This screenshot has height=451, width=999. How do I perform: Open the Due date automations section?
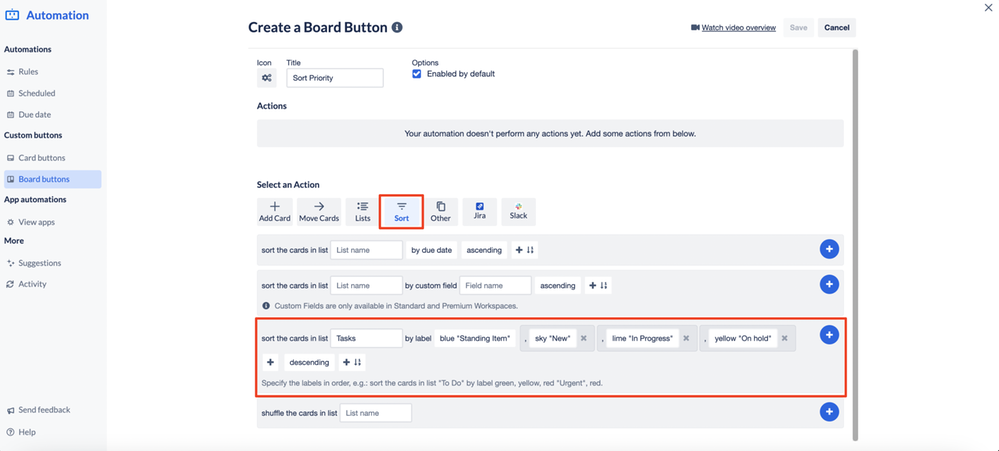34,115
